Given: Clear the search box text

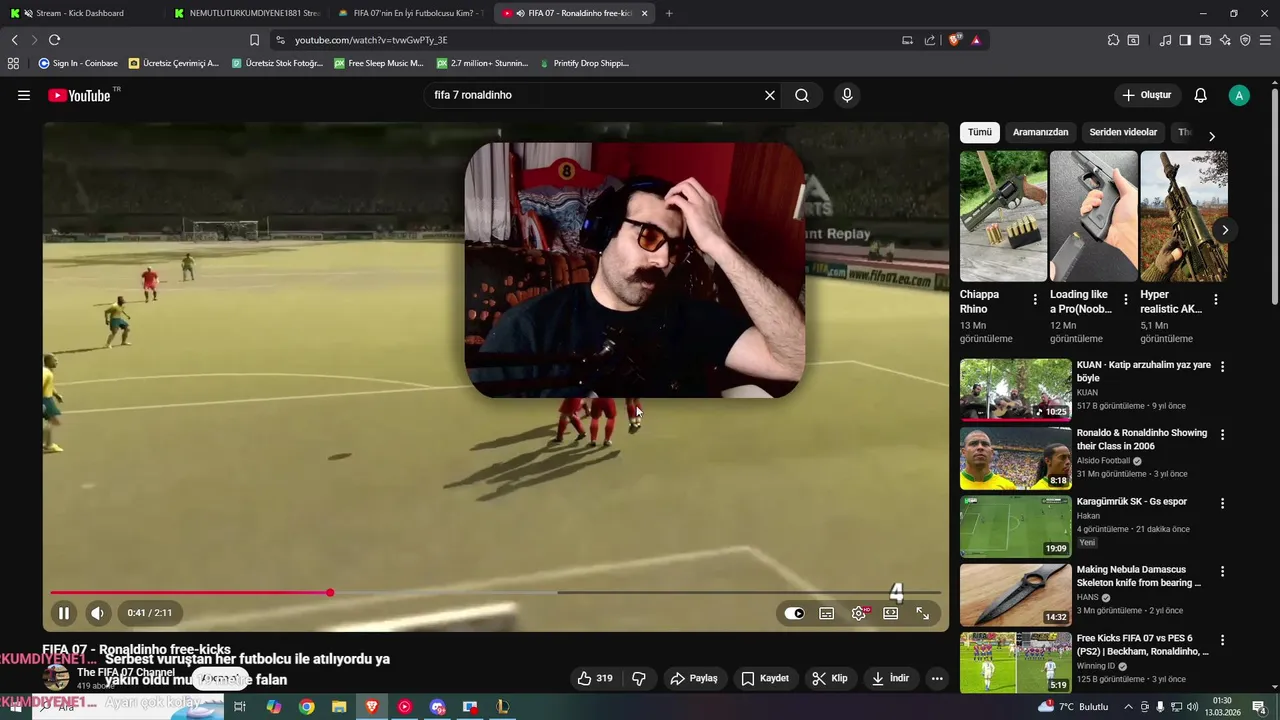Looking at the screenshot, I should tap(770, 95).
